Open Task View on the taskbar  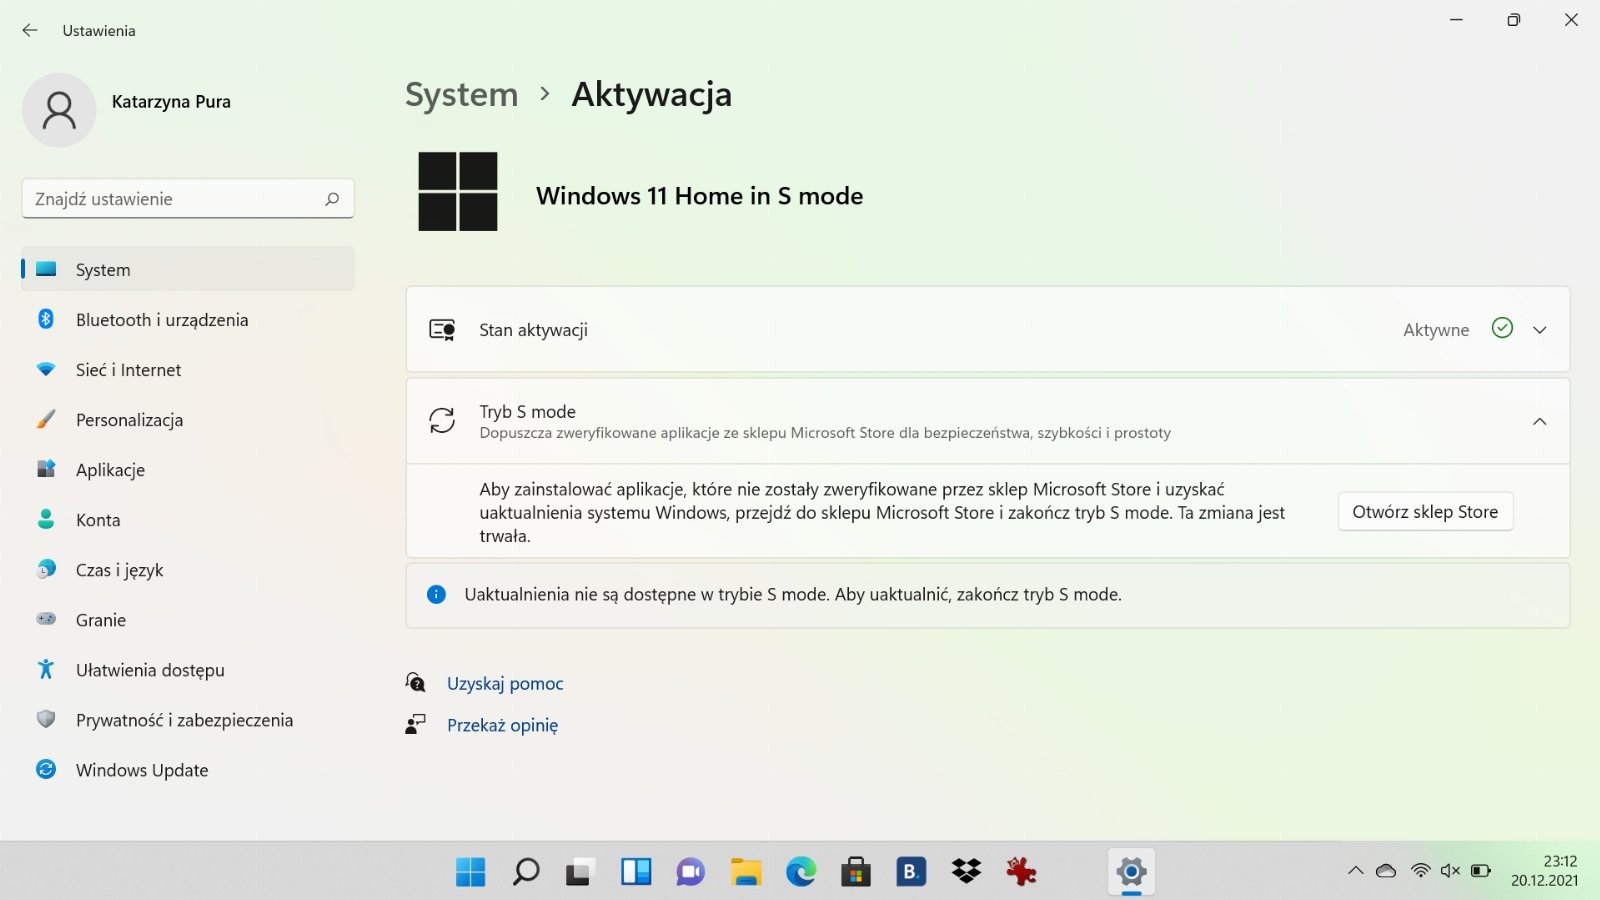(580, 872)
